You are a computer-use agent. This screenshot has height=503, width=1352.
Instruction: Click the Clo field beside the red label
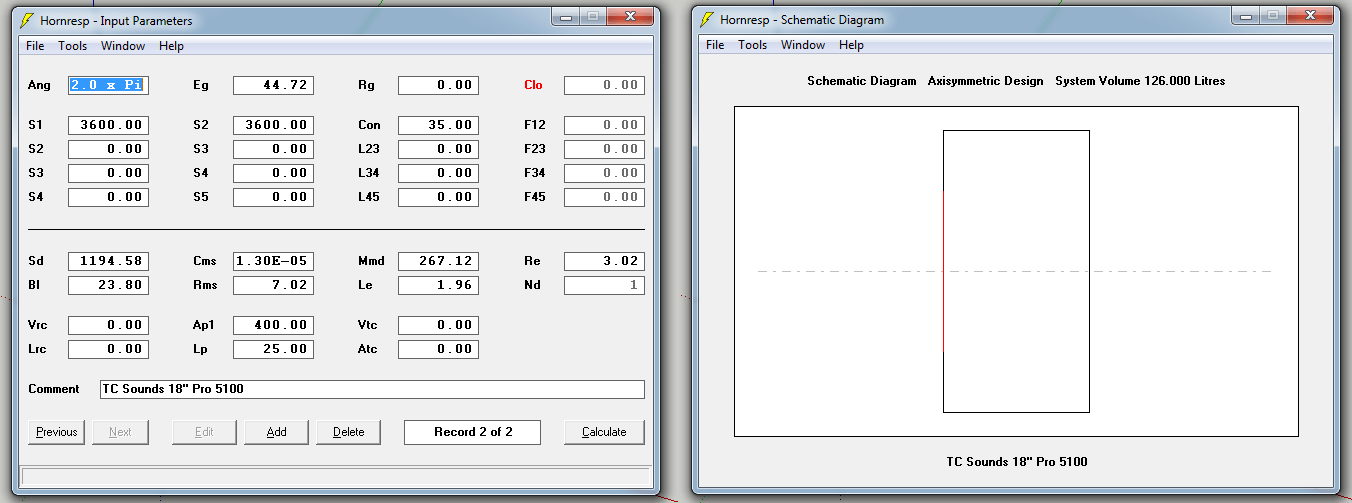604,85
